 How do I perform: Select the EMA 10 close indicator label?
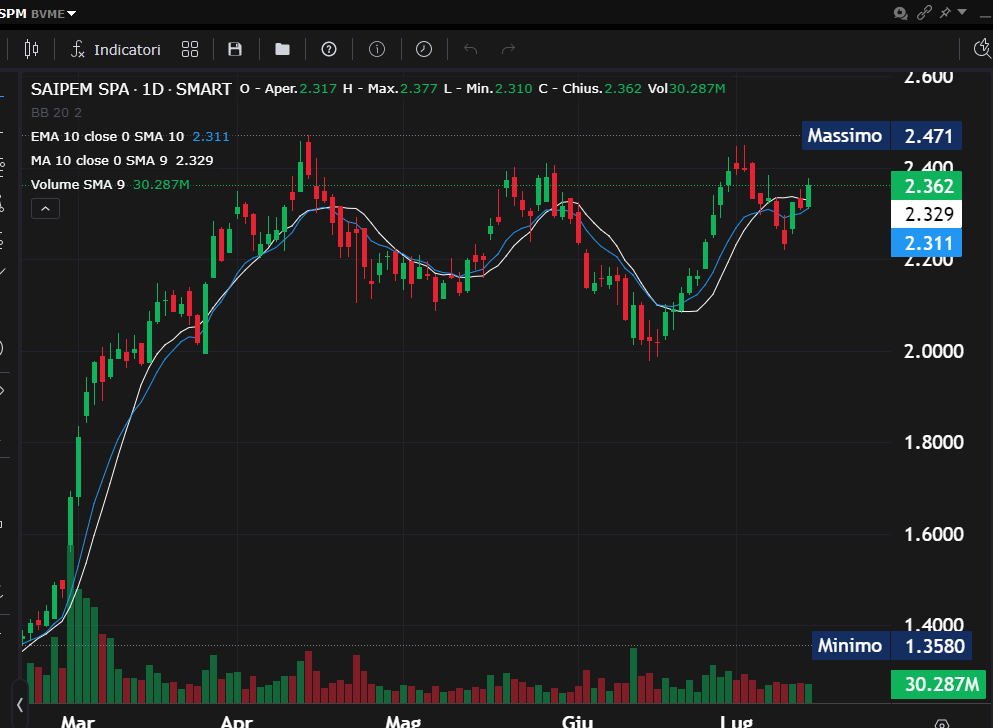[107, 136]
